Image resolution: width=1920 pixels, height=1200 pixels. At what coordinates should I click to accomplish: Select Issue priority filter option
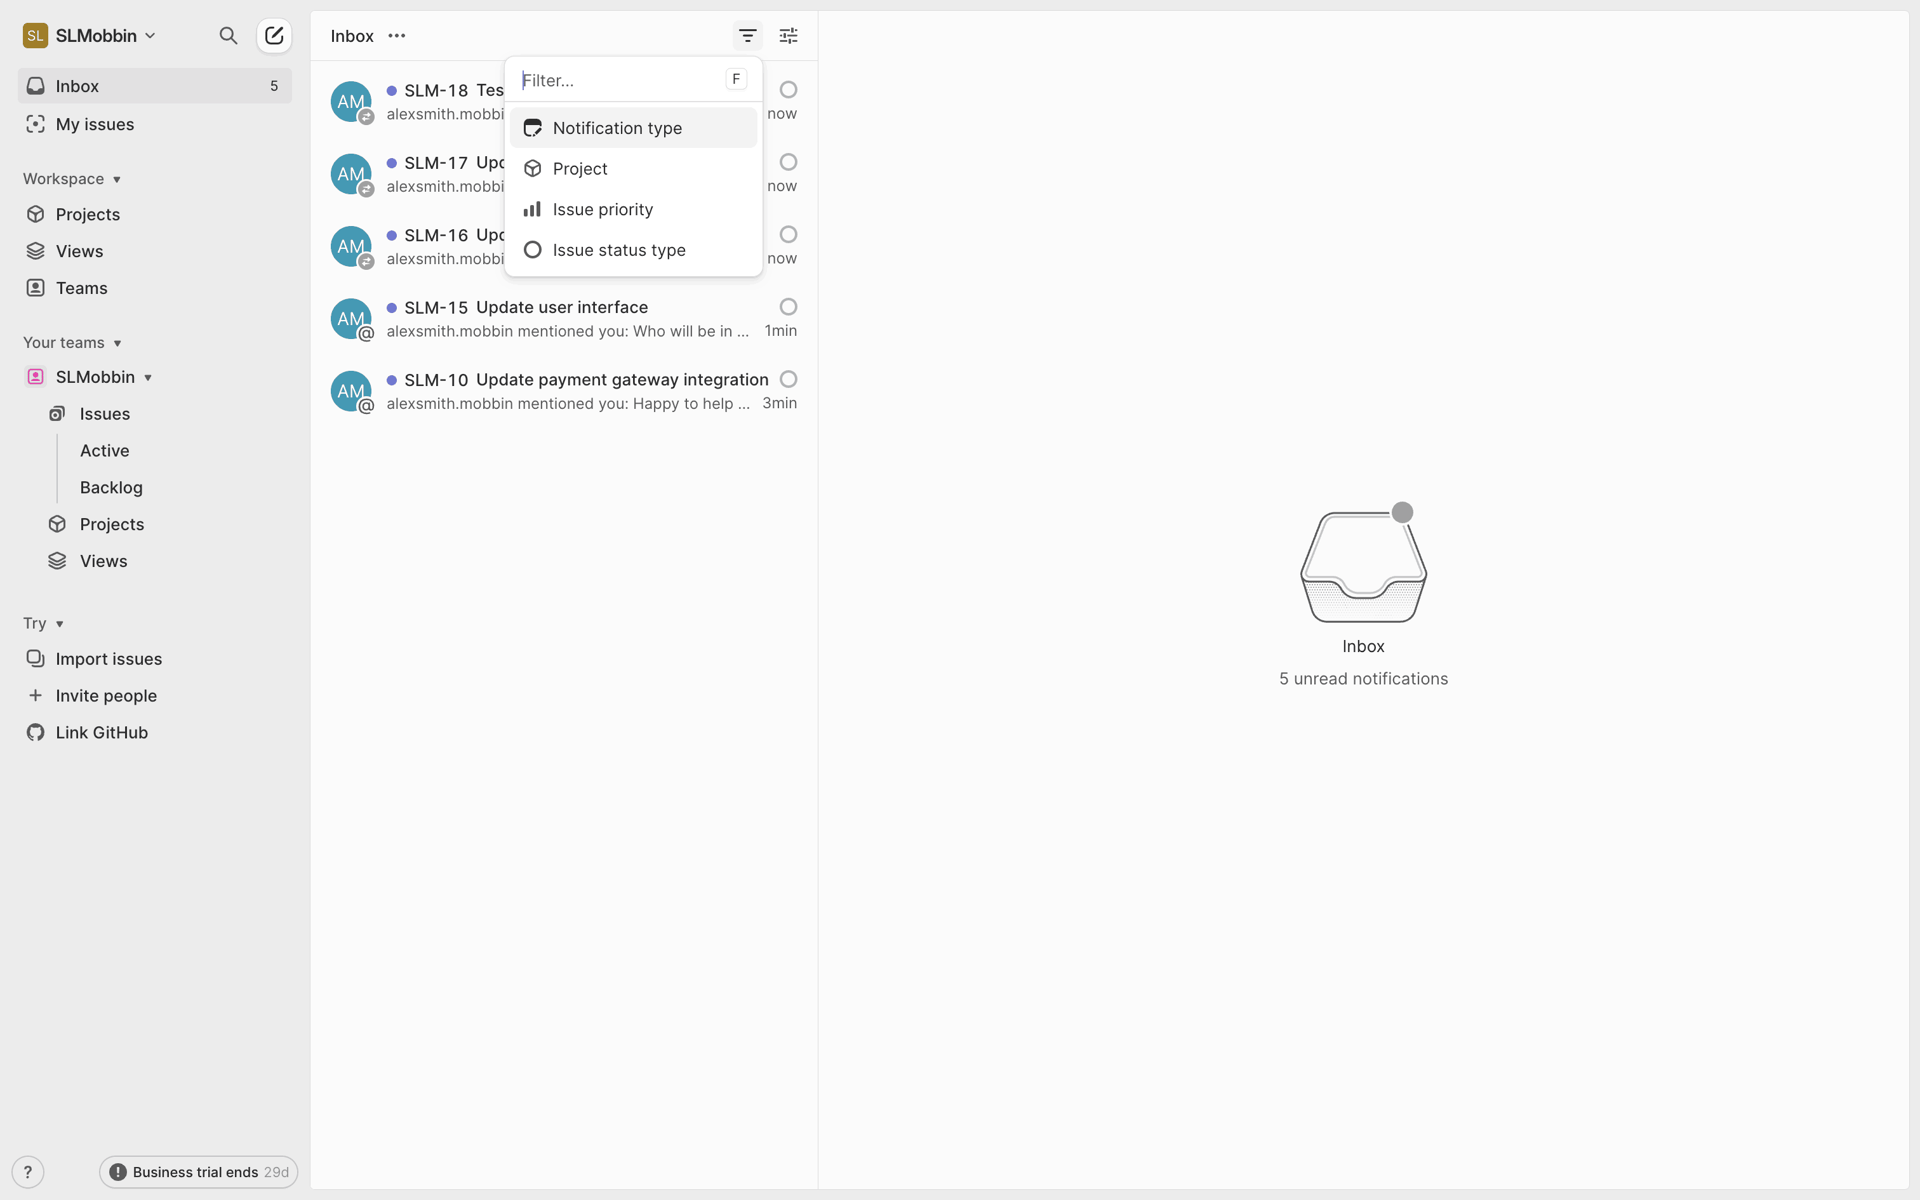click(634, 209)
